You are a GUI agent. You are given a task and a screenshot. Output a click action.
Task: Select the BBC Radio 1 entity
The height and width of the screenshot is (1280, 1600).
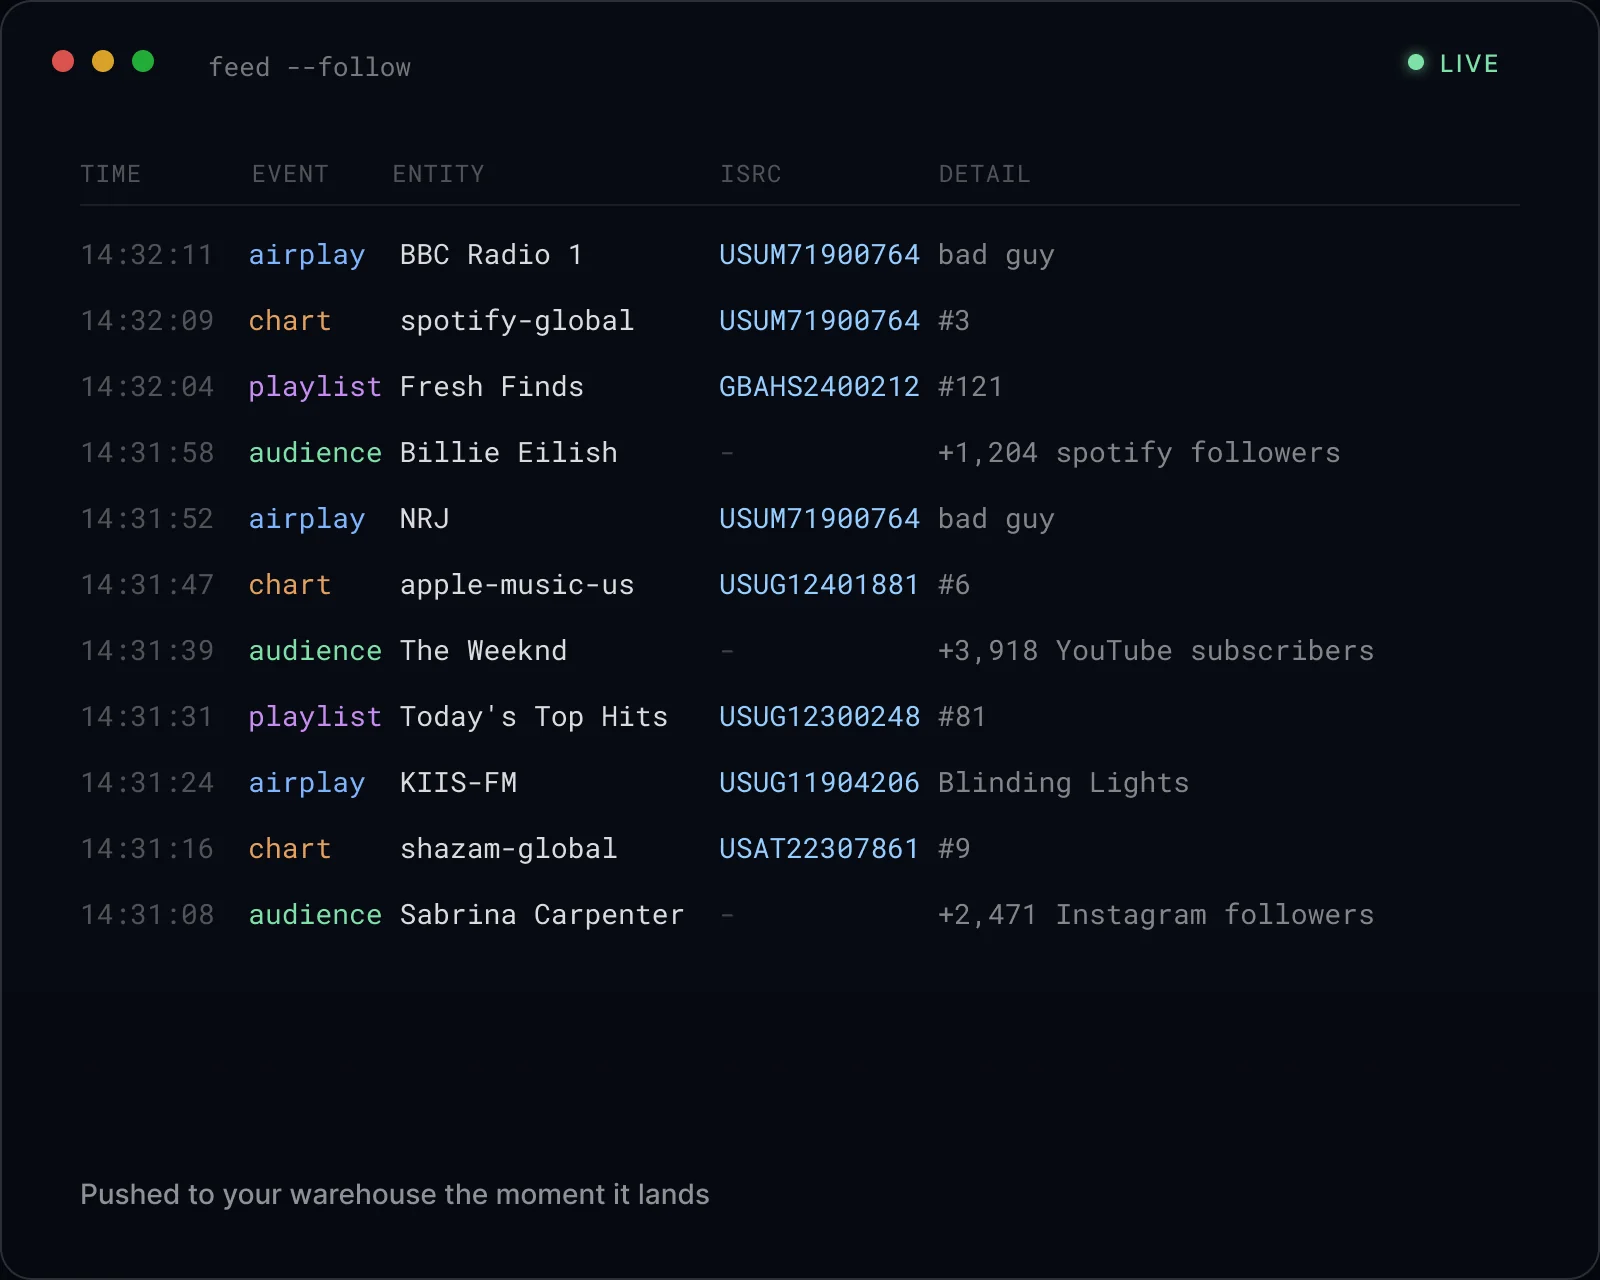tap(491, 255)
